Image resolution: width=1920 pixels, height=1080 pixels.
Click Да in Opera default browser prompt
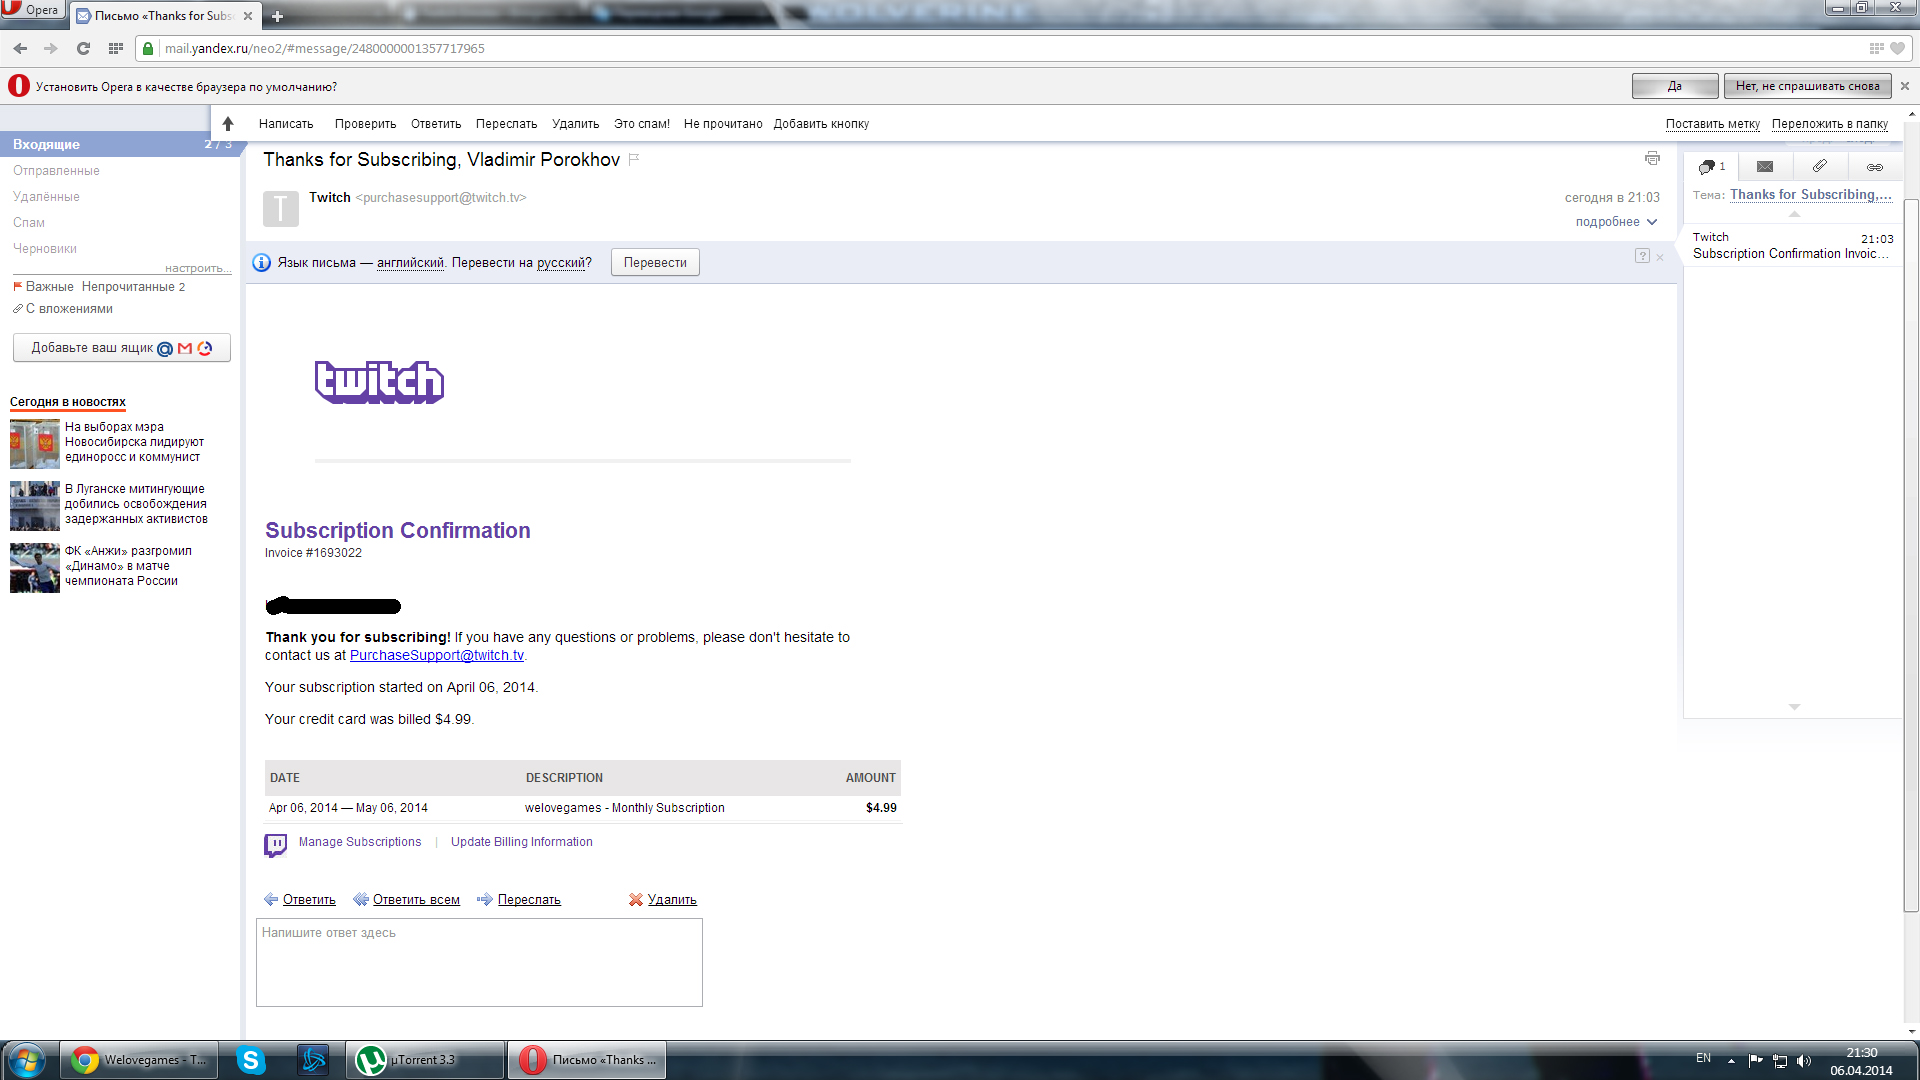[x=1675, y=86]
